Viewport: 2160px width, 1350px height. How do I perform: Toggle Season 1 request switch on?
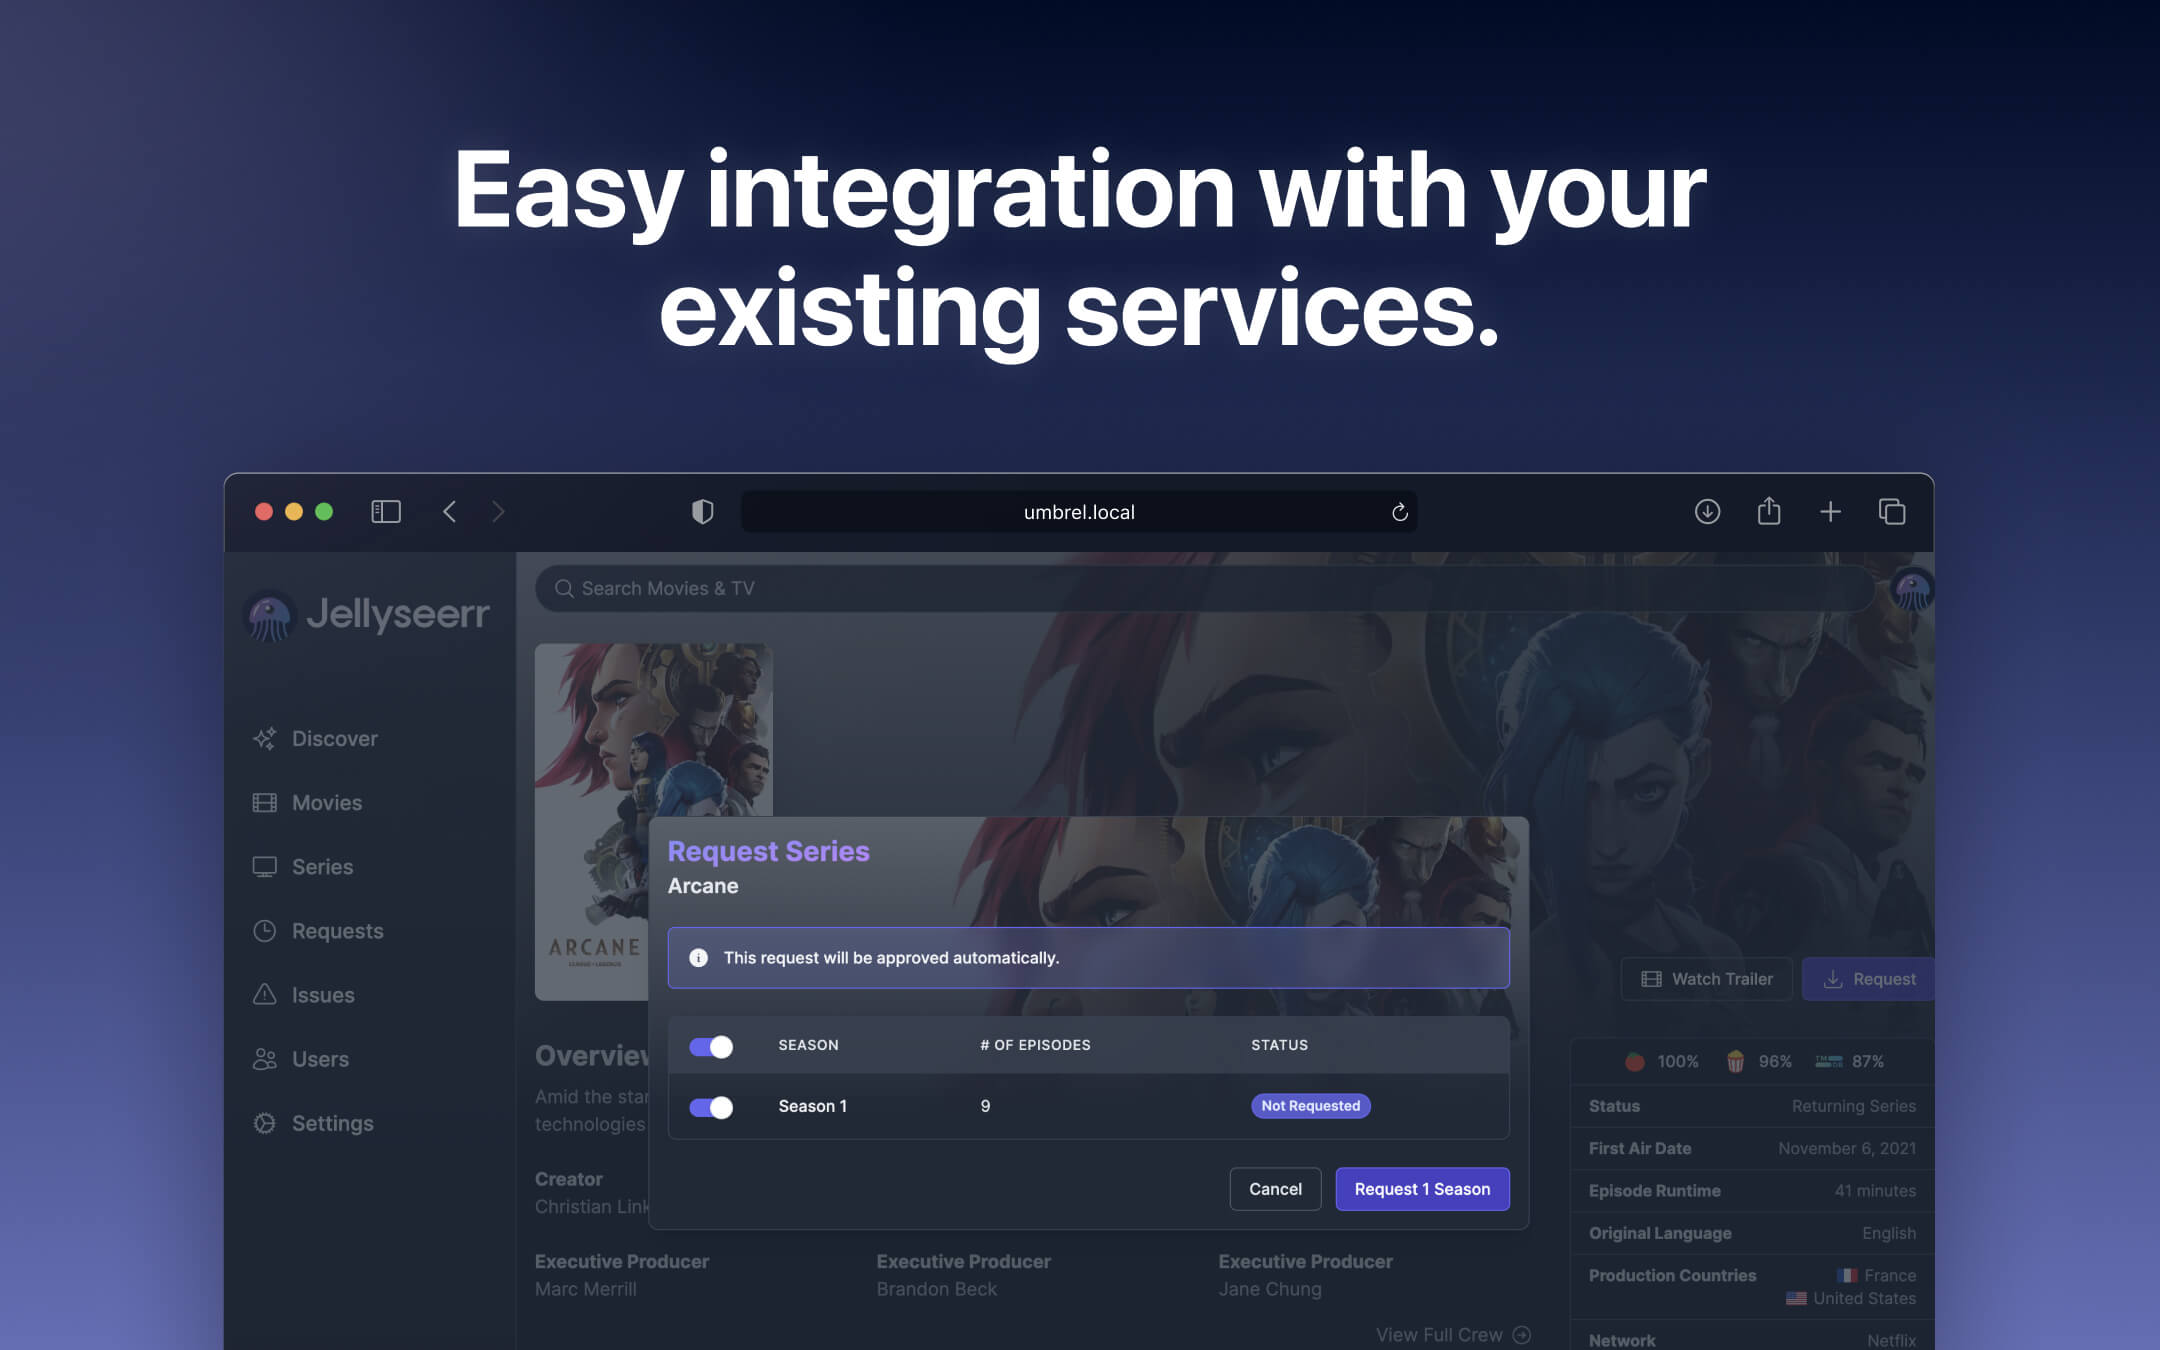coord(711,1106)
